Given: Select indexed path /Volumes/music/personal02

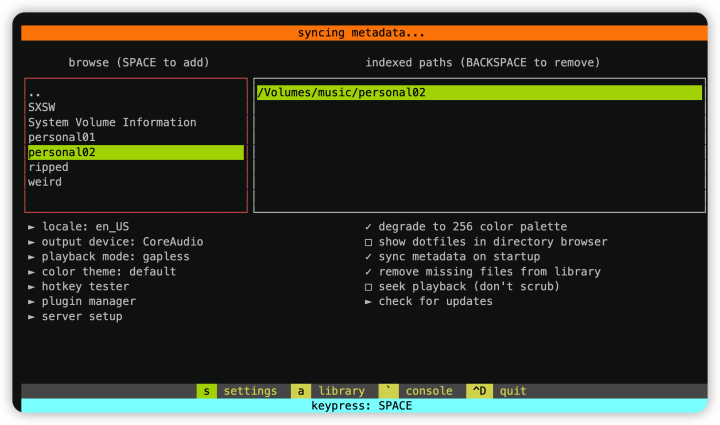Looking at the screenshot, I should 479,93.
